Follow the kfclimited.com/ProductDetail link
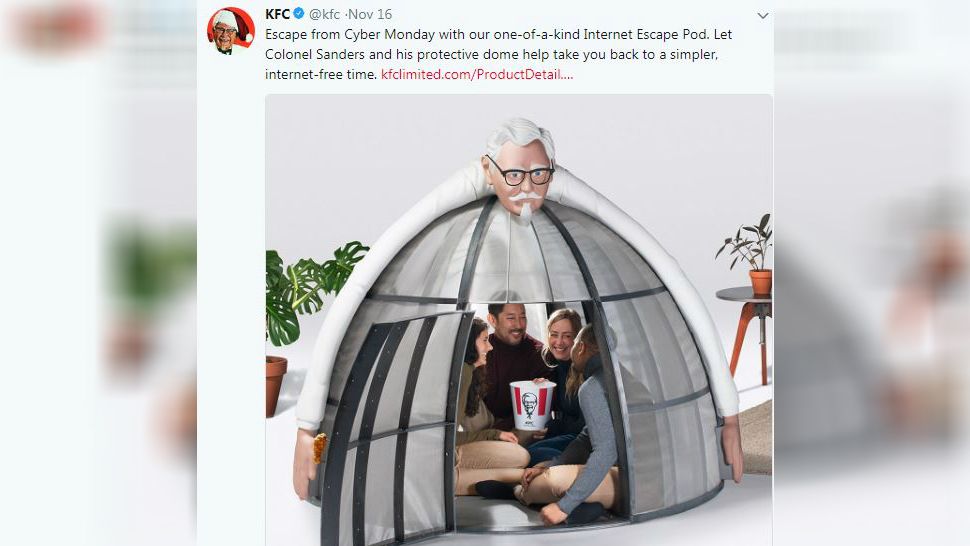Screen dimensions: 970x546 pos(477,74)
